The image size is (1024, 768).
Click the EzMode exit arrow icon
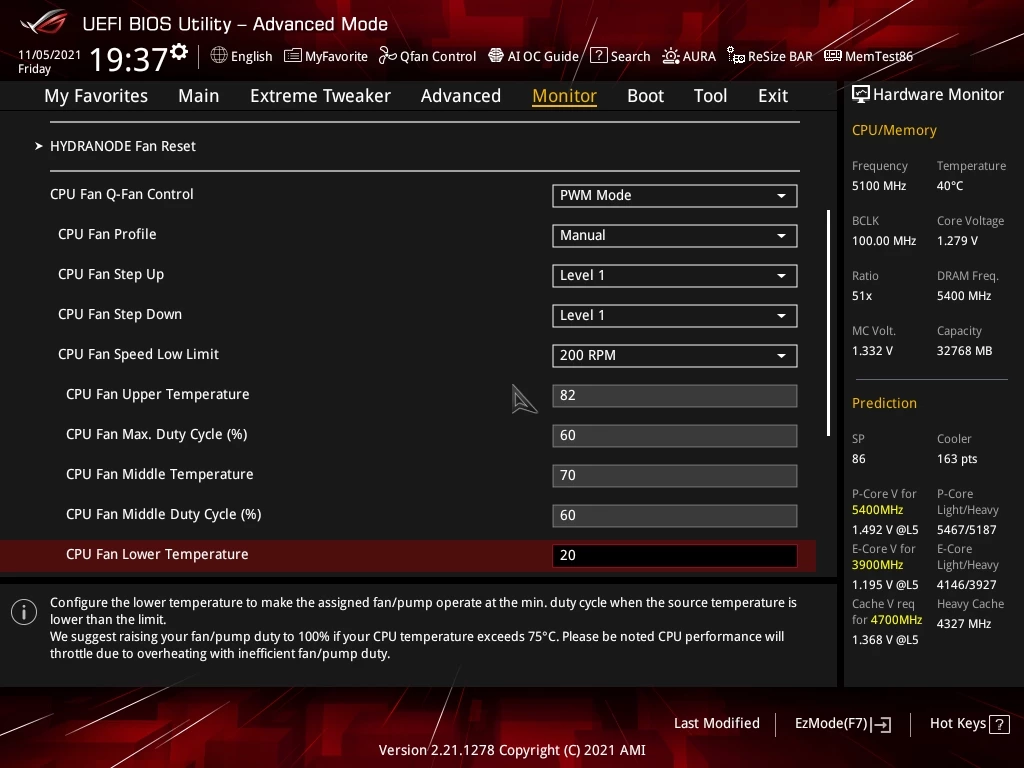[882, 724]
